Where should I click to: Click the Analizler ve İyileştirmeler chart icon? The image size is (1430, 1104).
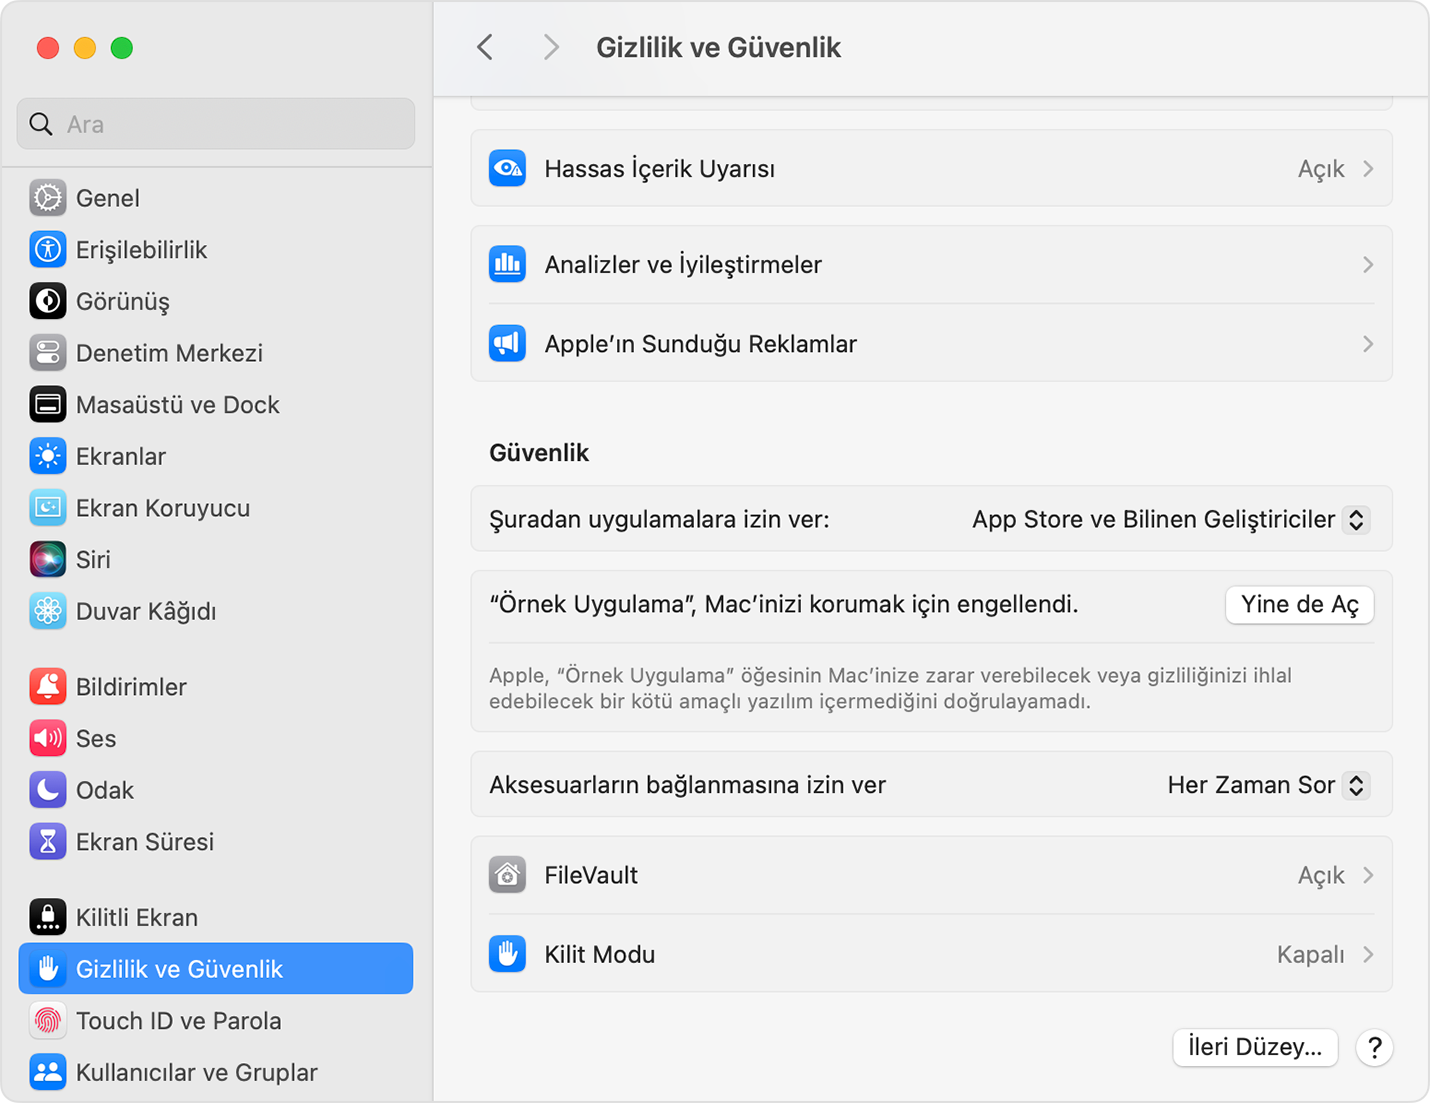[x=508, y=265]
